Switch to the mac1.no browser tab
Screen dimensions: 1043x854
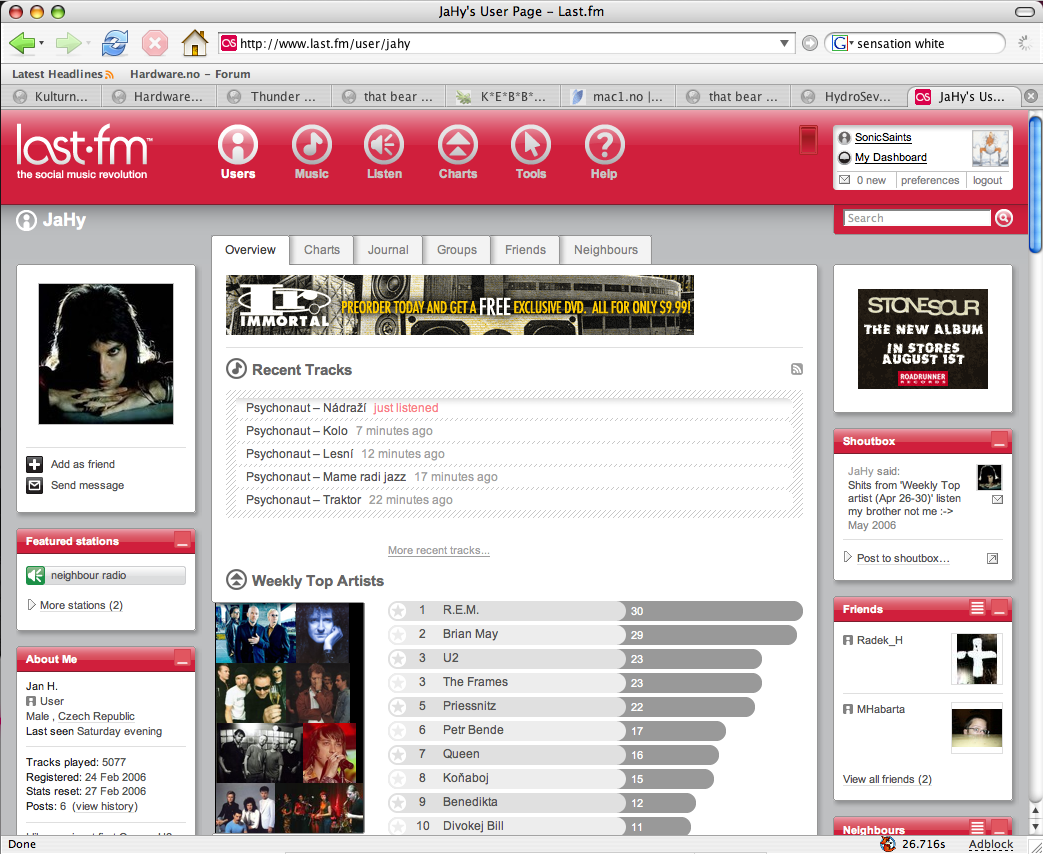[618, 96]
